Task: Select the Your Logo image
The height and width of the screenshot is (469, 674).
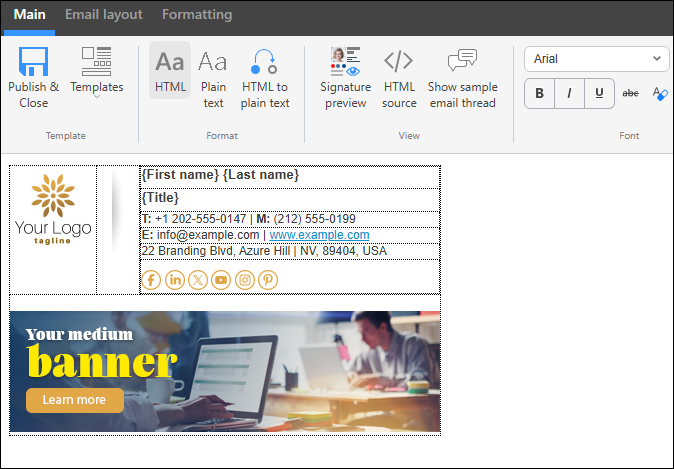Action: 53,209
